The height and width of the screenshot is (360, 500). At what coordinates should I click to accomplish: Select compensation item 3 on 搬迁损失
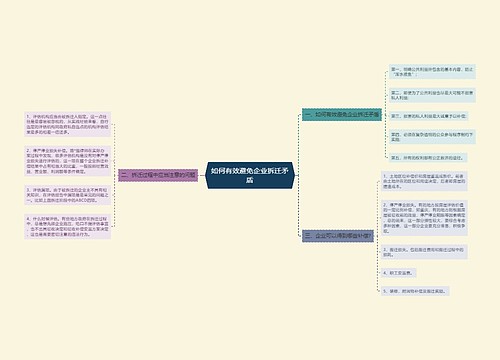click(424, 252)
